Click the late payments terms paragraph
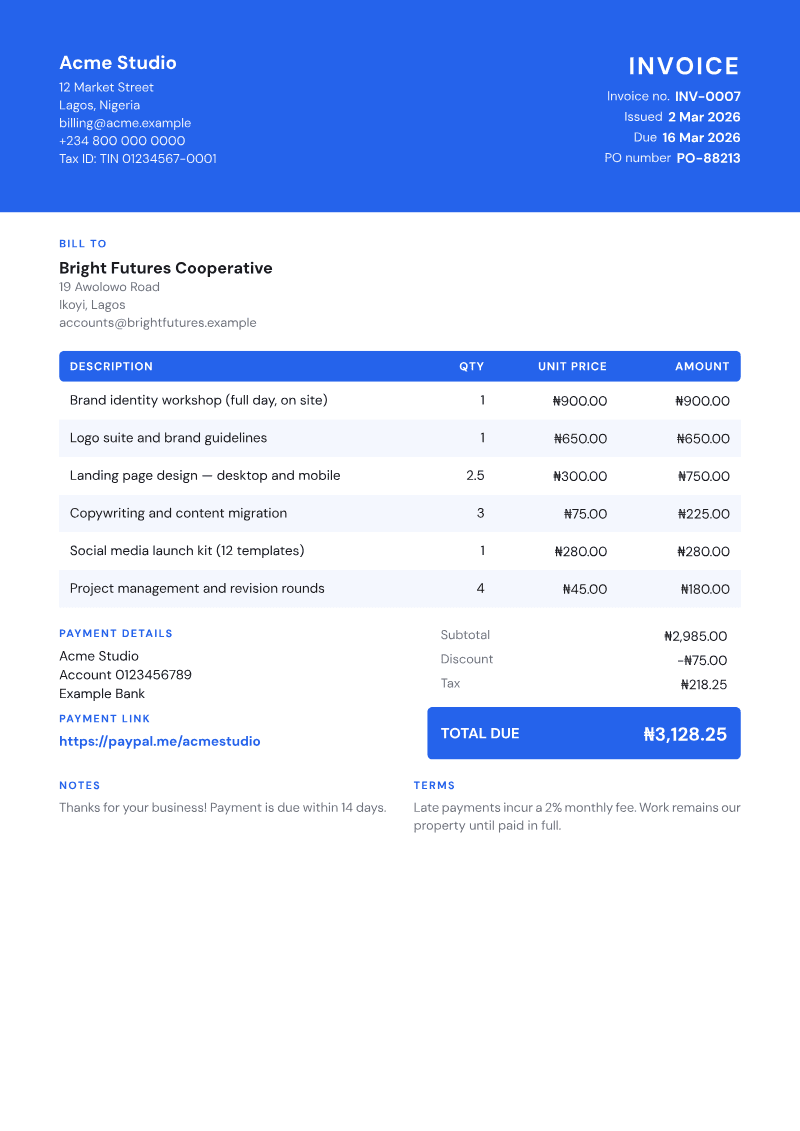The image size is (800, 1131). 577,817
